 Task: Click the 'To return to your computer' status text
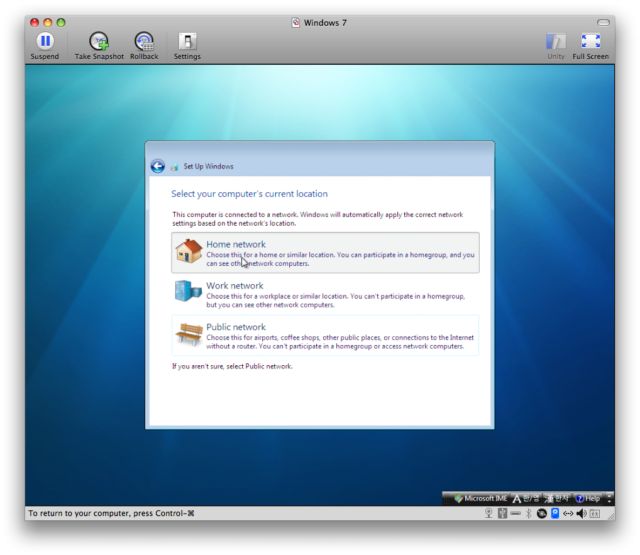[x=111, y=513]
